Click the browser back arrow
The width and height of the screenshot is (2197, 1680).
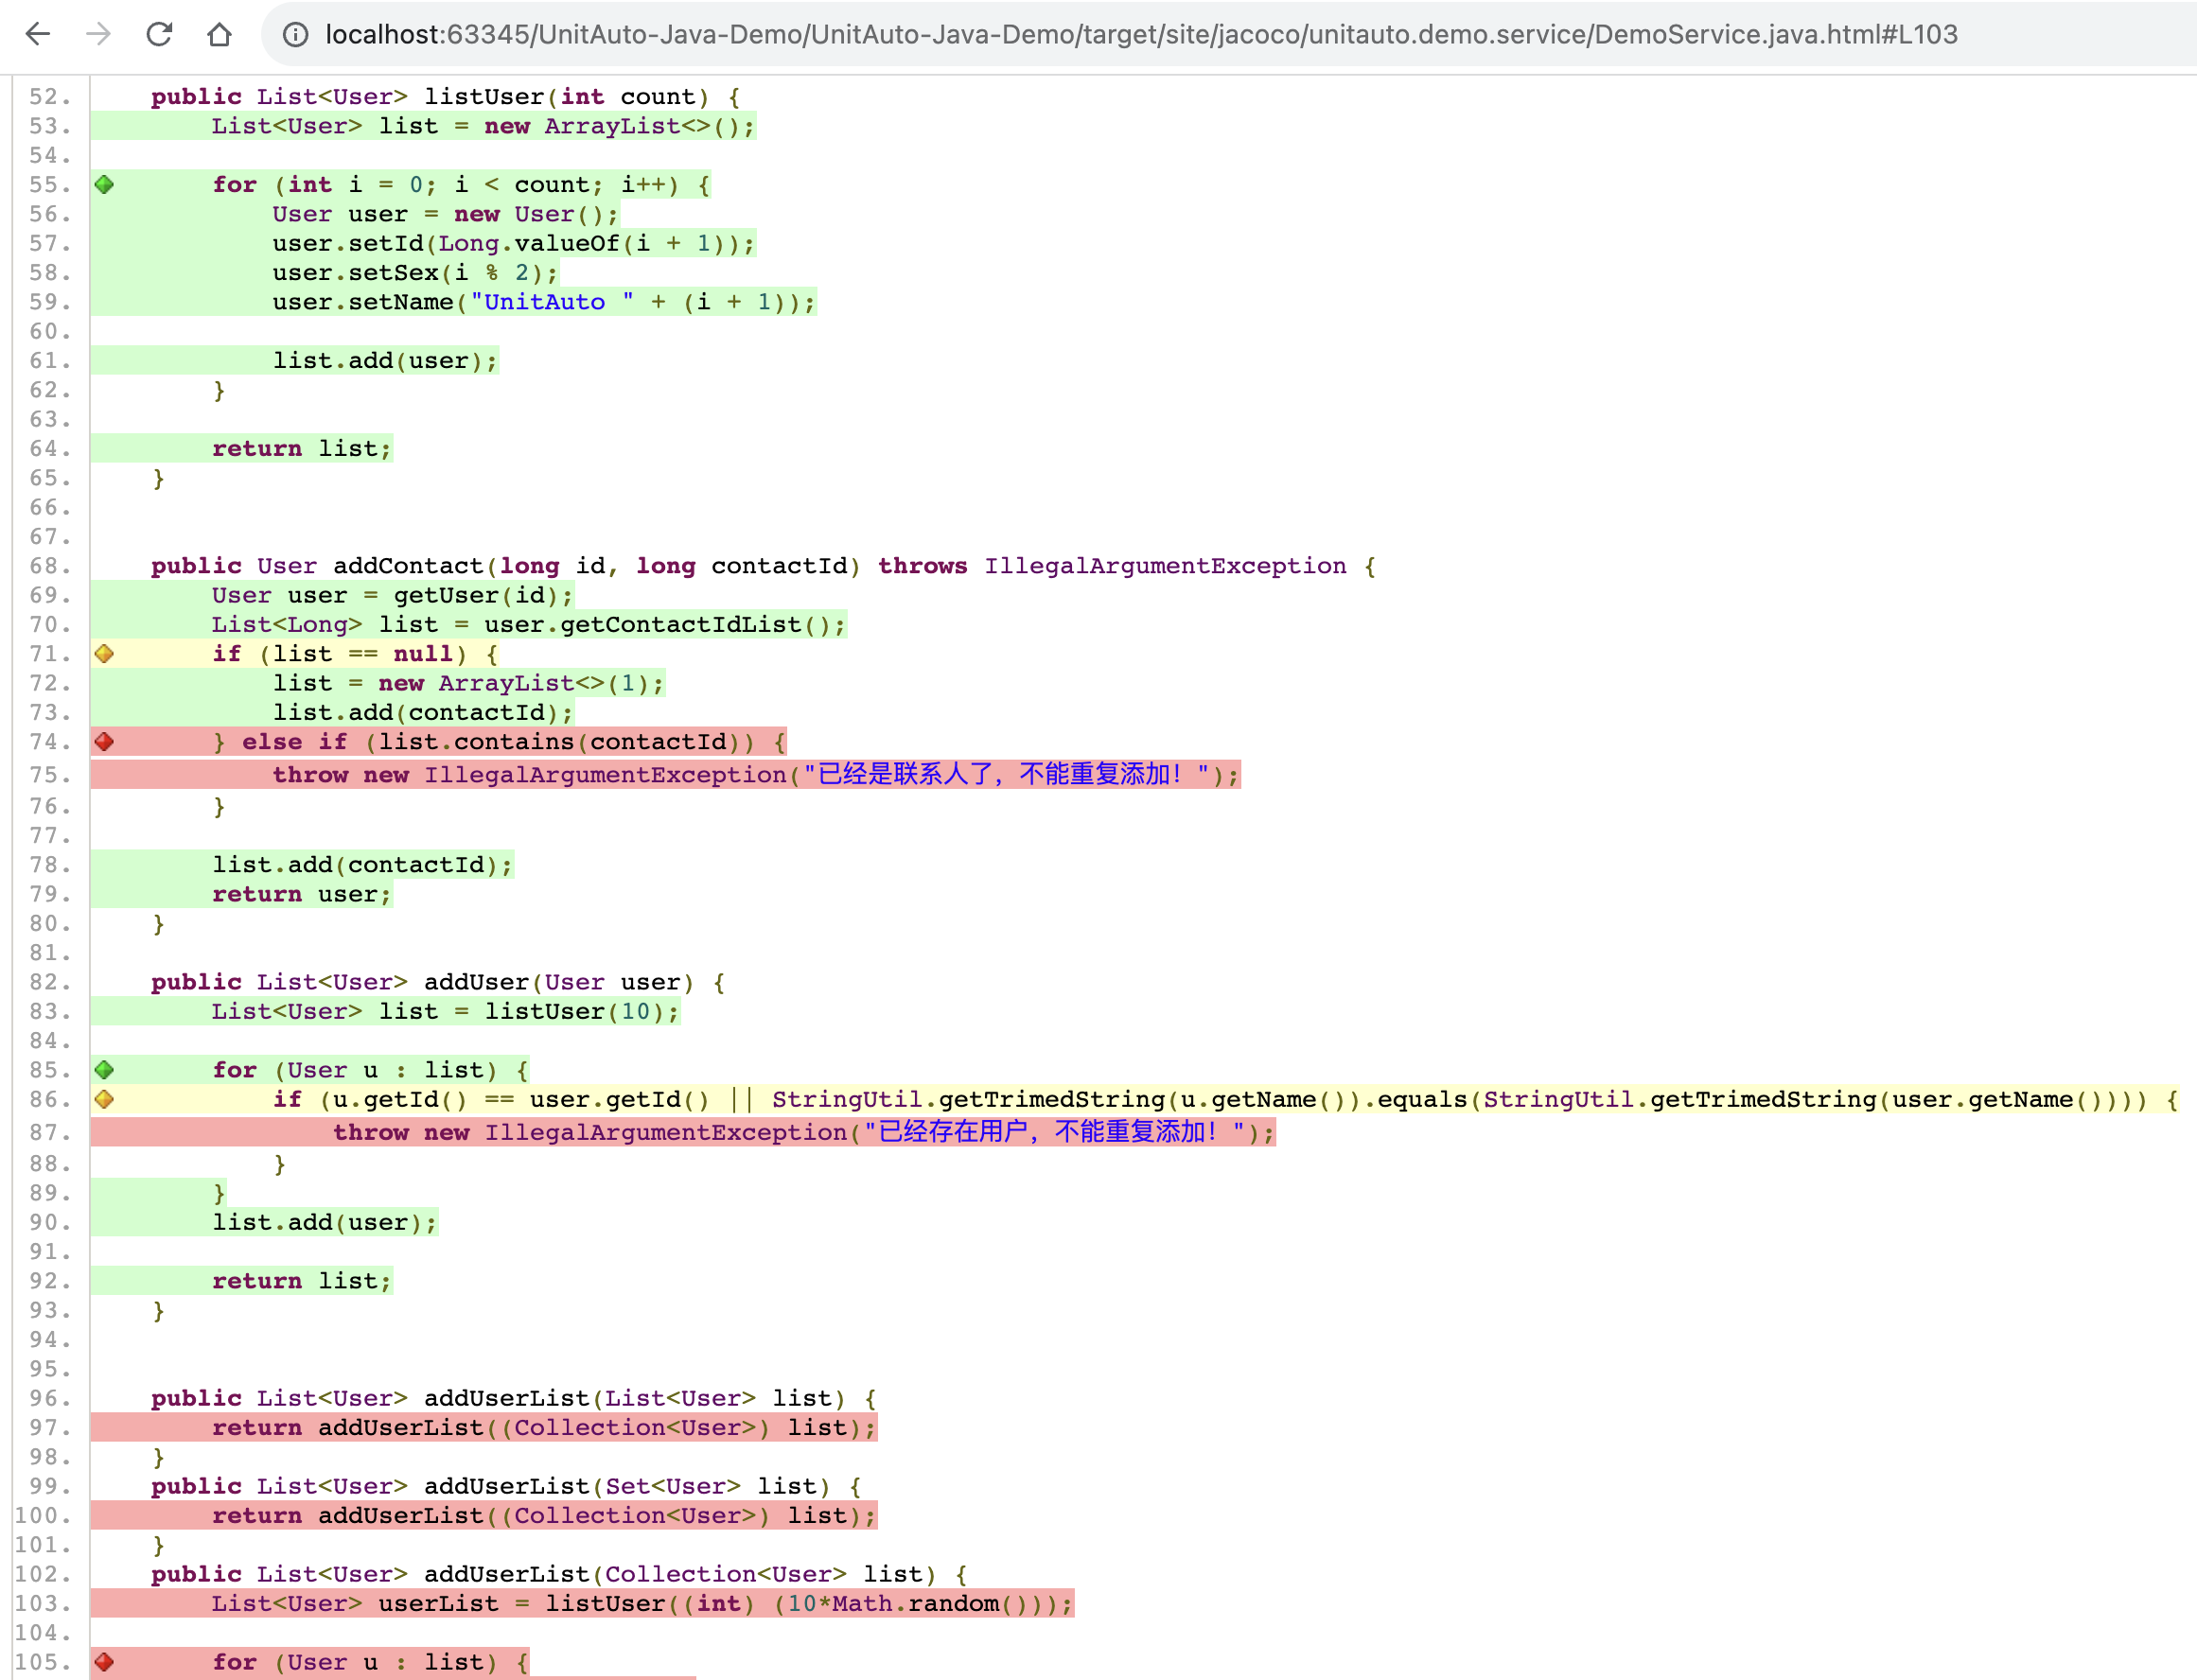point(38,34)
